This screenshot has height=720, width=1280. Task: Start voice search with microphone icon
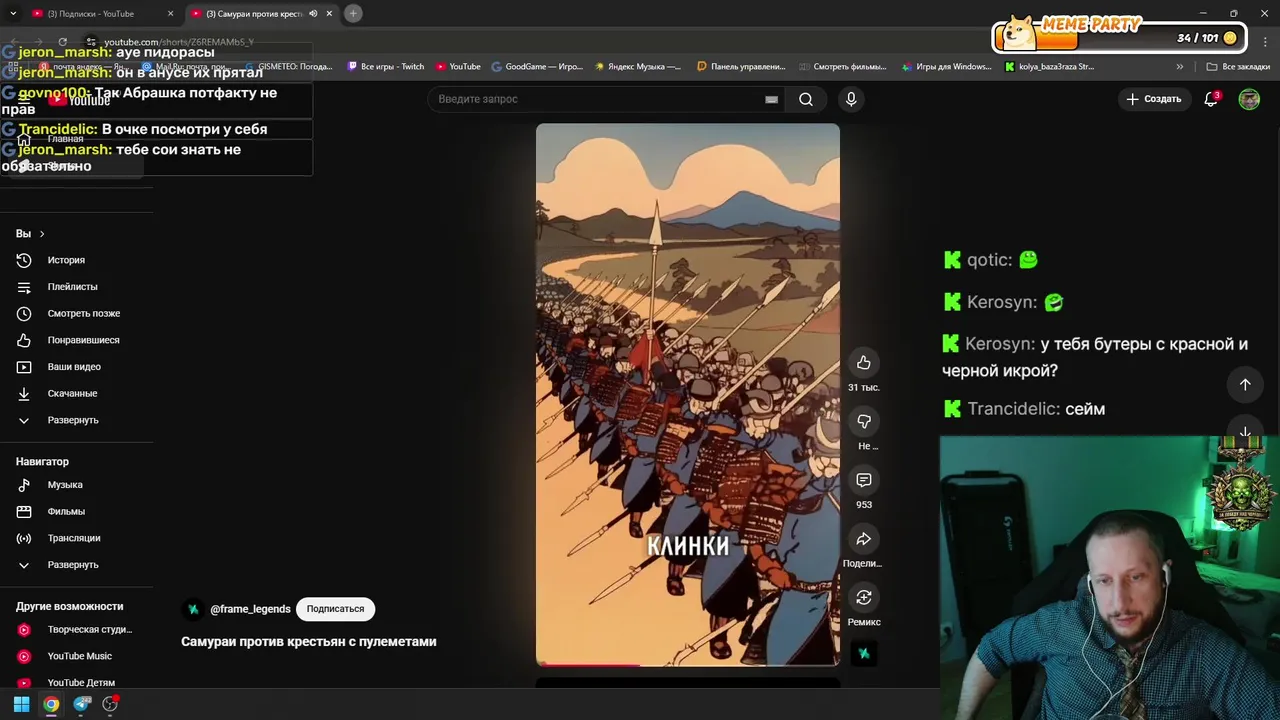click(851, 99)
